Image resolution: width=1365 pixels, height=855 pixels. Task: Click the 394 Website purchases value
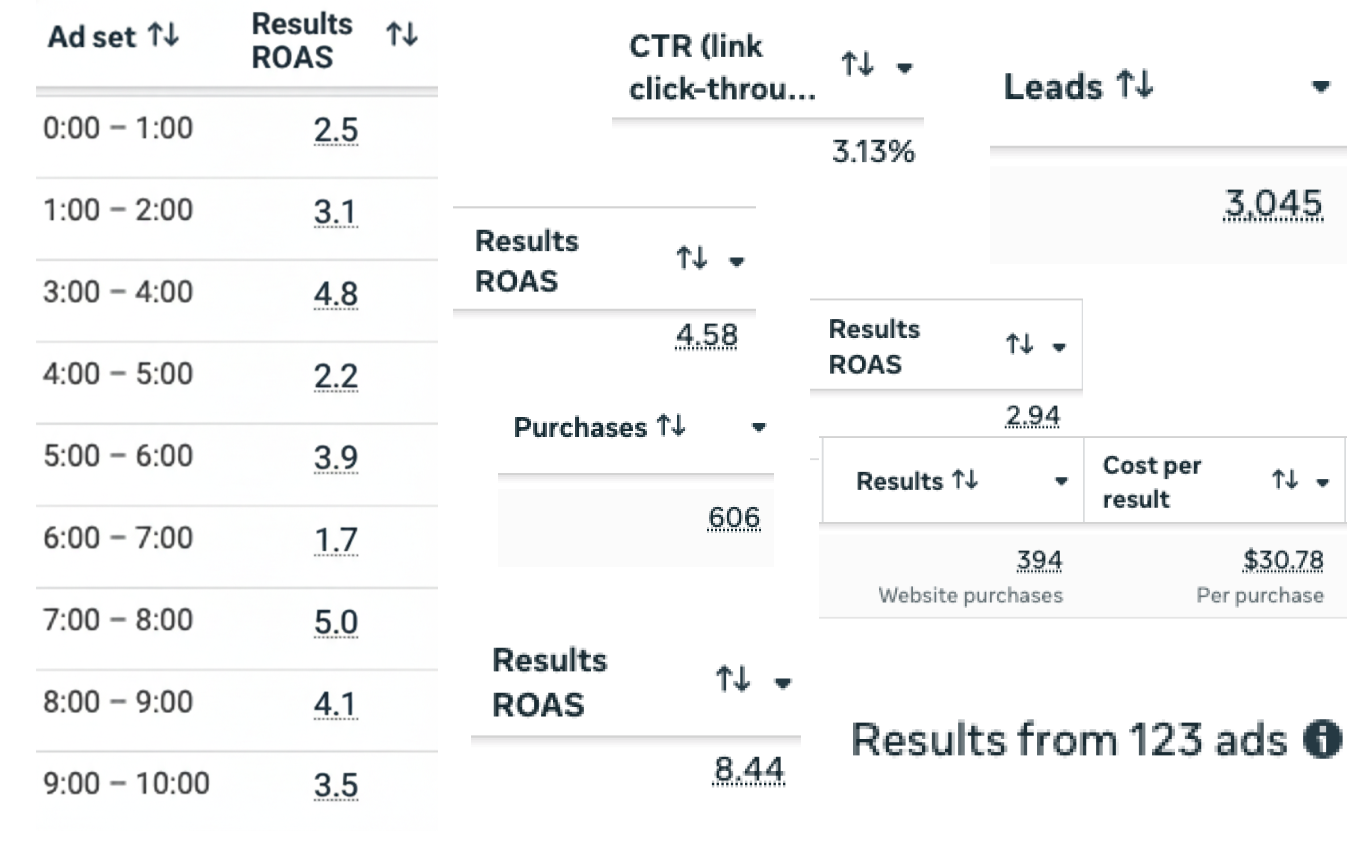[x=1039, y=559]
